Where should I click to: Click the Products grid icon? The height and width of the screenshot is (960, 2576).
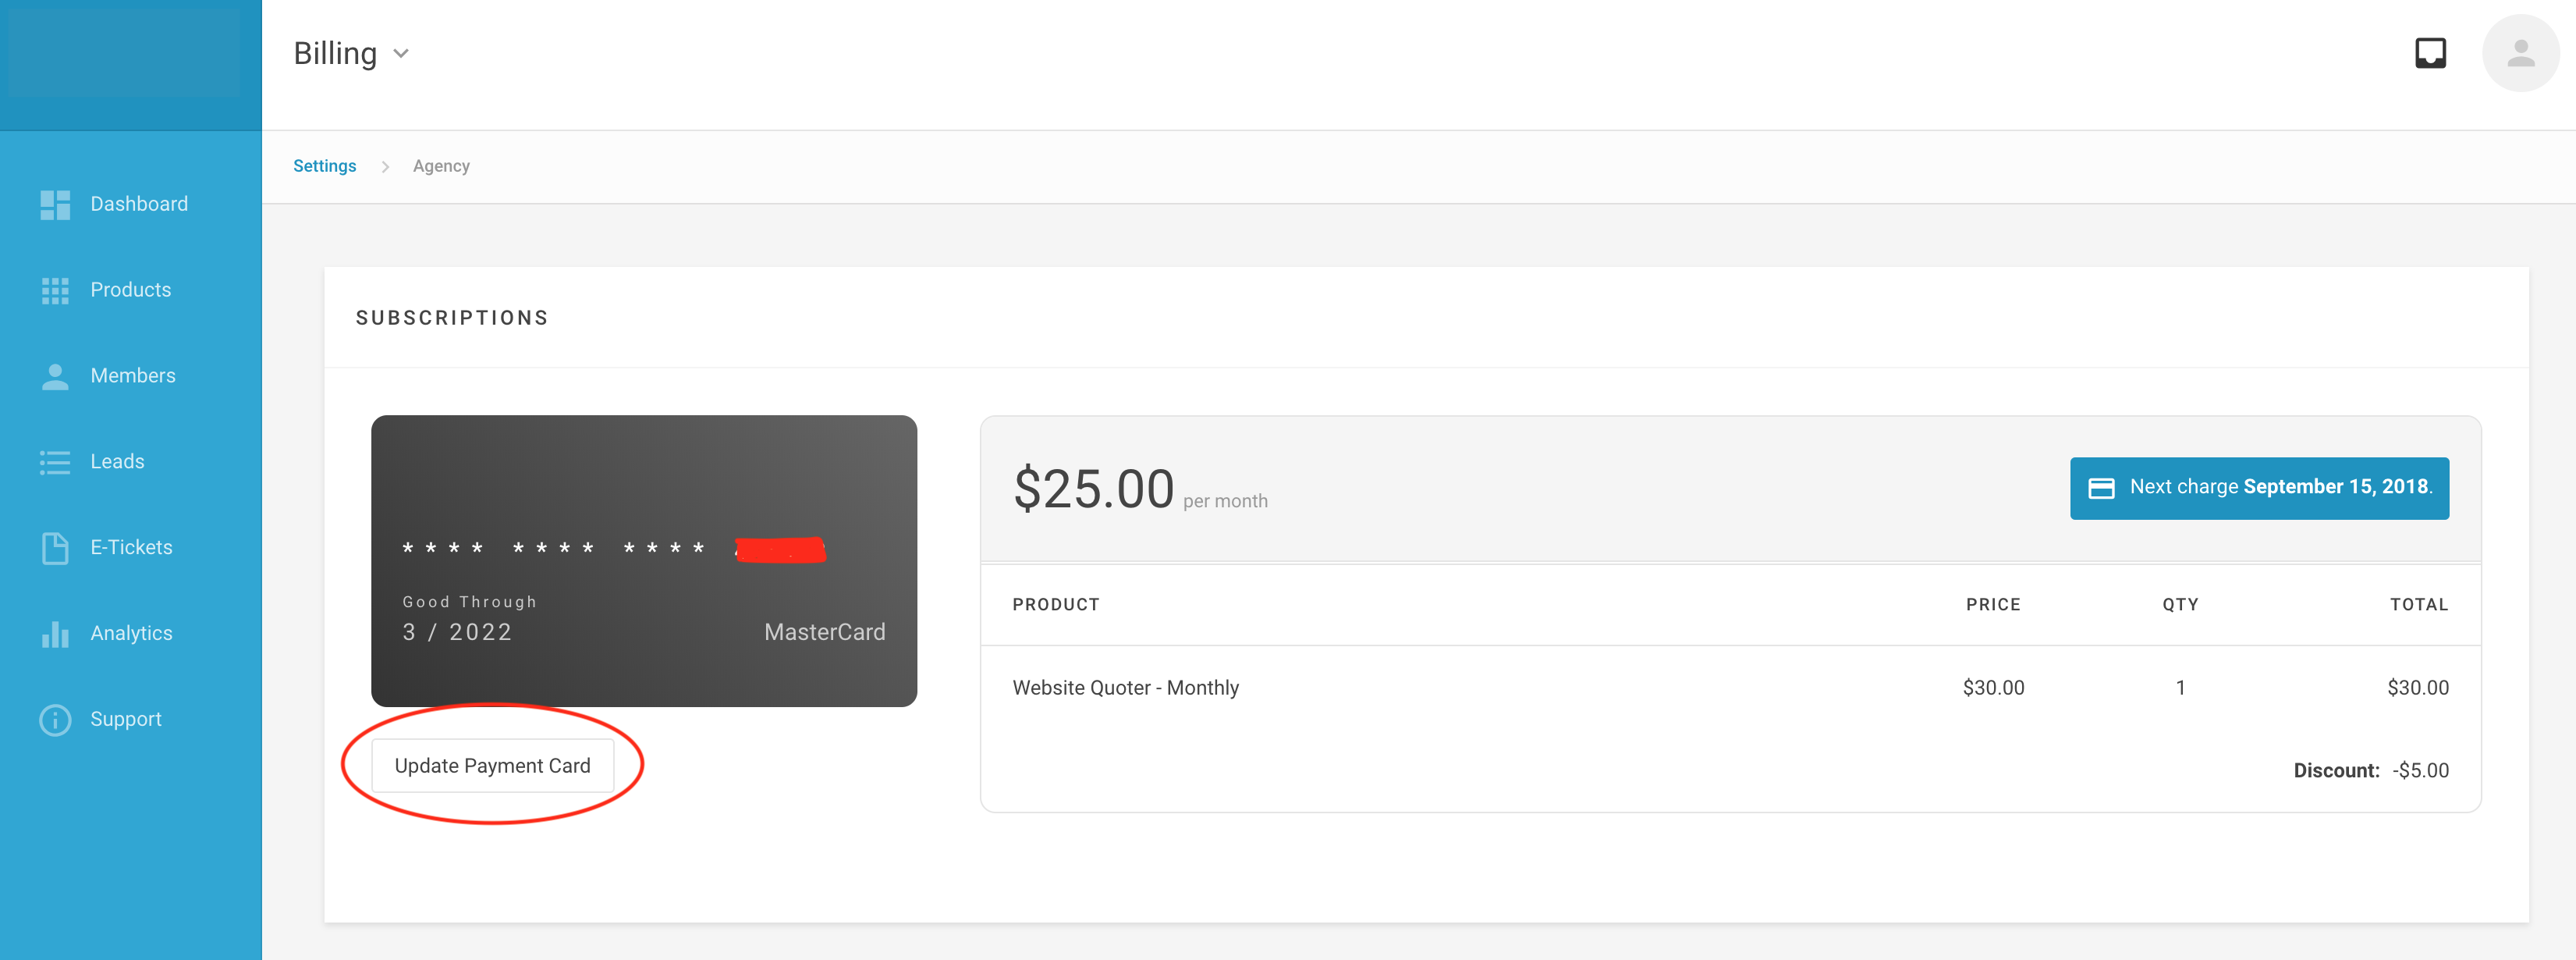coord(55,290)
